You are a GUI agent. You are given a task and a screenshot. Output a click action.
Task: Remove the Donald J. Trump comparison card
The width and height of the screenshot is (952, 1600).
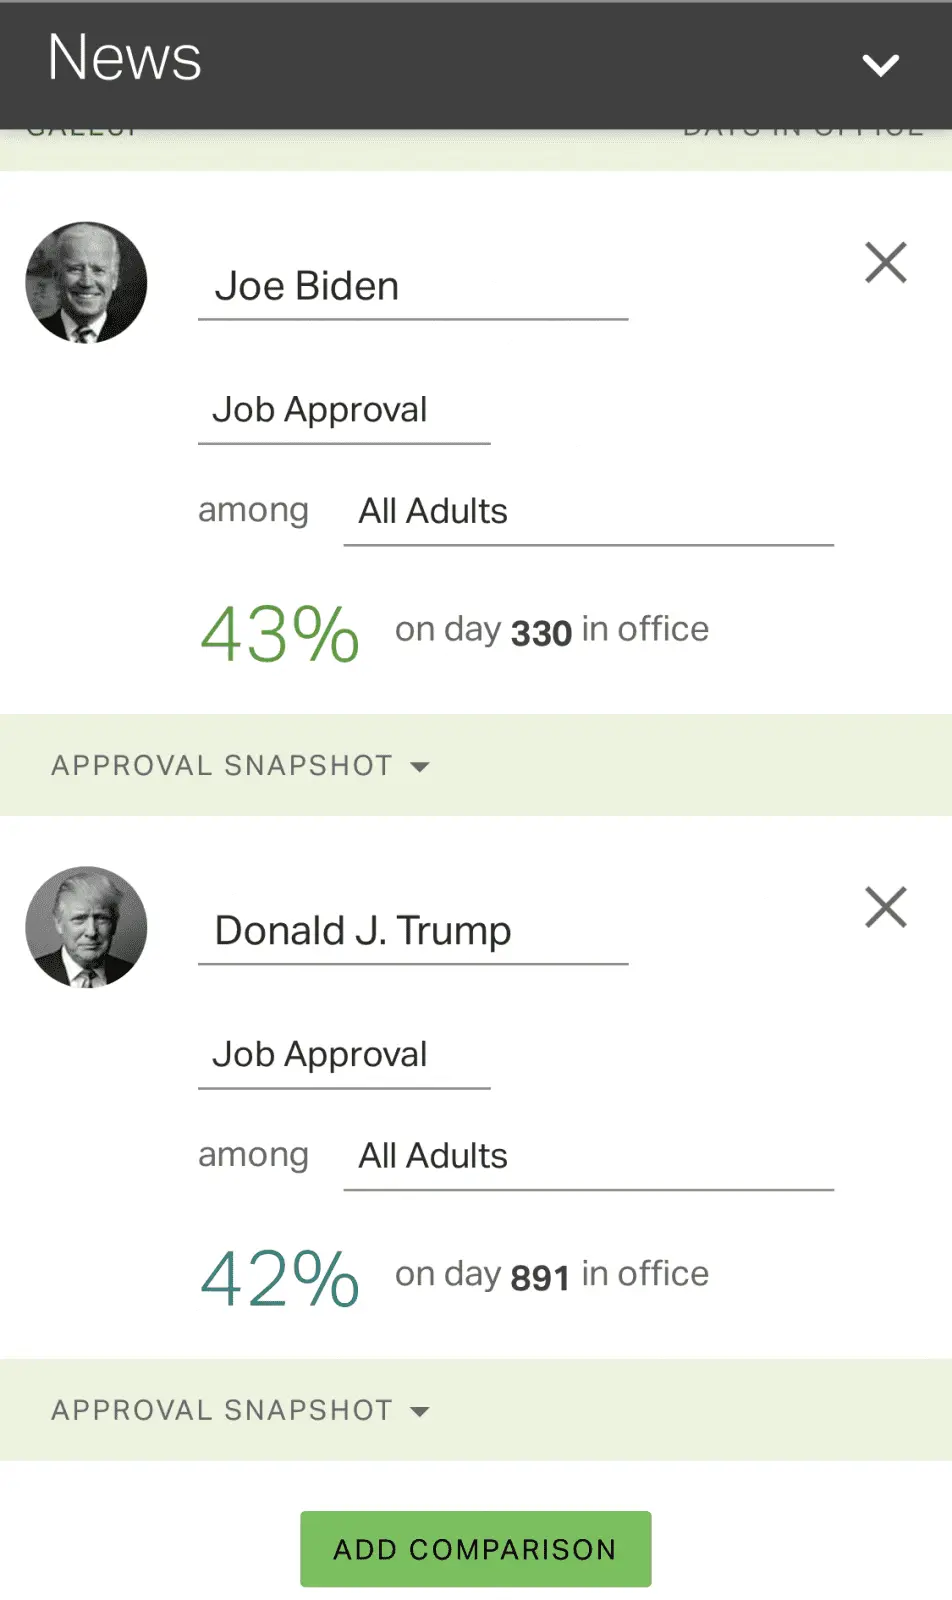[x=885, y=908]
